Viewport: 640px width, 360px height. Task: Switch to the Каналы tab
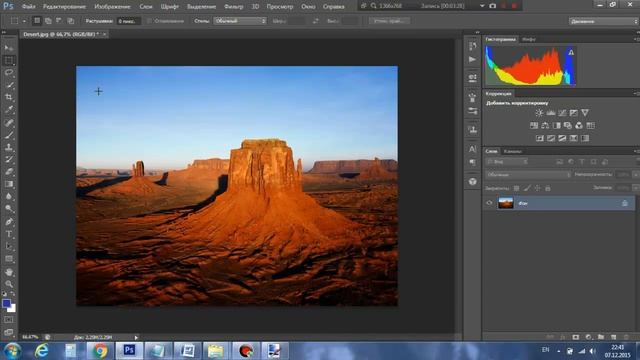coord(513,151)
